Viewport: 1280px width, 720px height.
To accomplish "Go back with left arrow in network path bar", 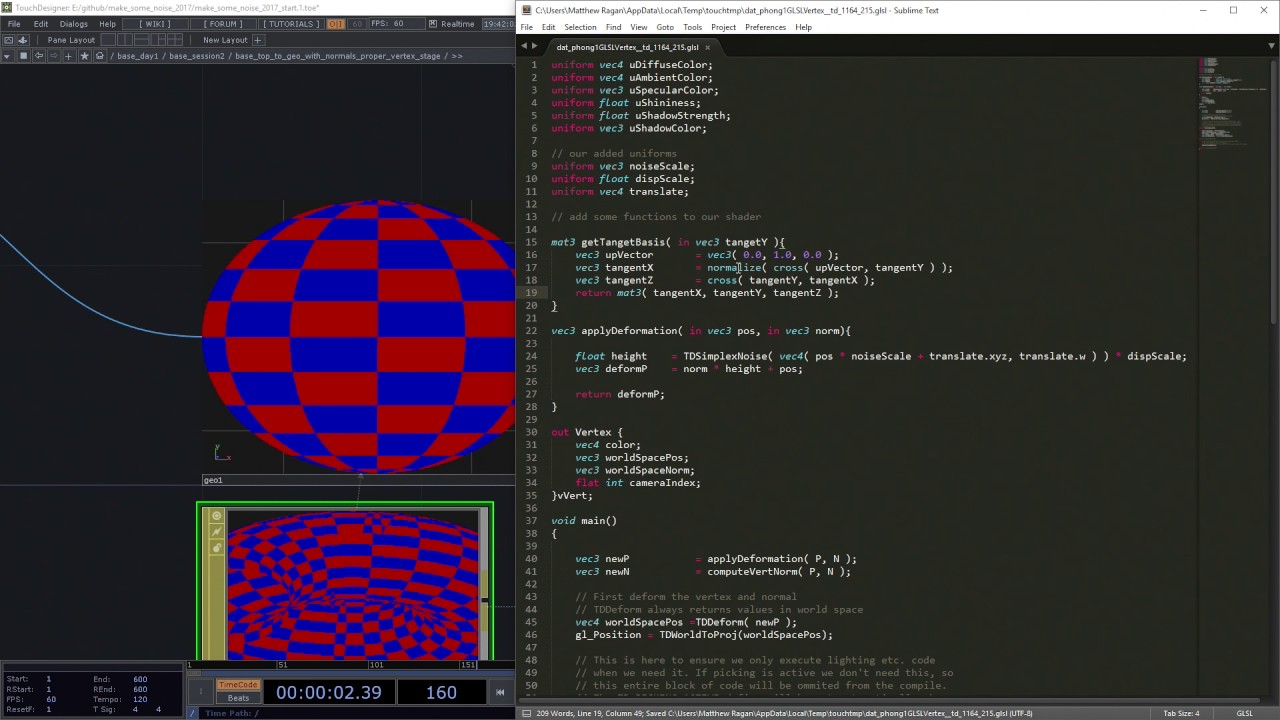I will [39, 56].
